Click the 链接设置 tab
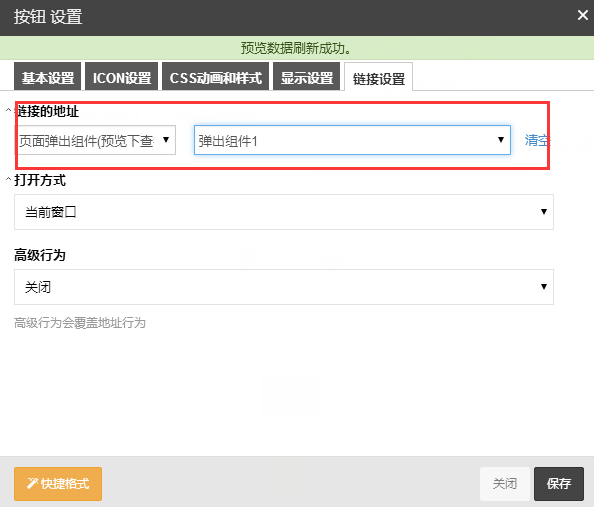Screen dimensions: 594x507 click(x=378, y=77)
